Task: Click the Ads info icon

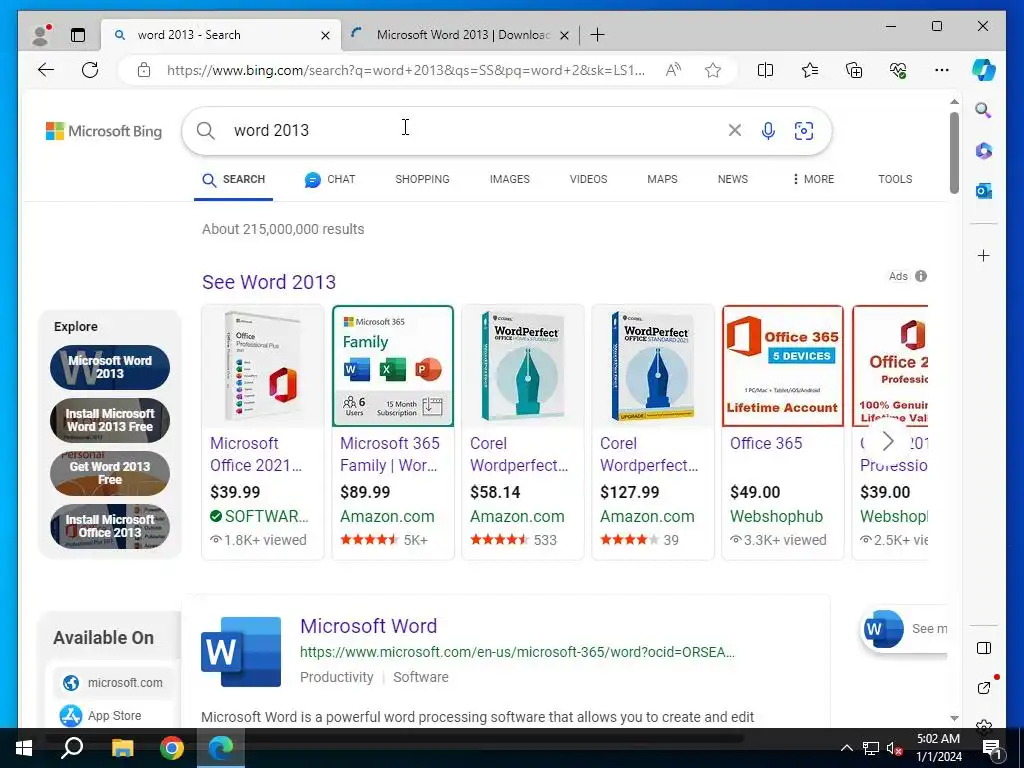Action: pos(921,276)
